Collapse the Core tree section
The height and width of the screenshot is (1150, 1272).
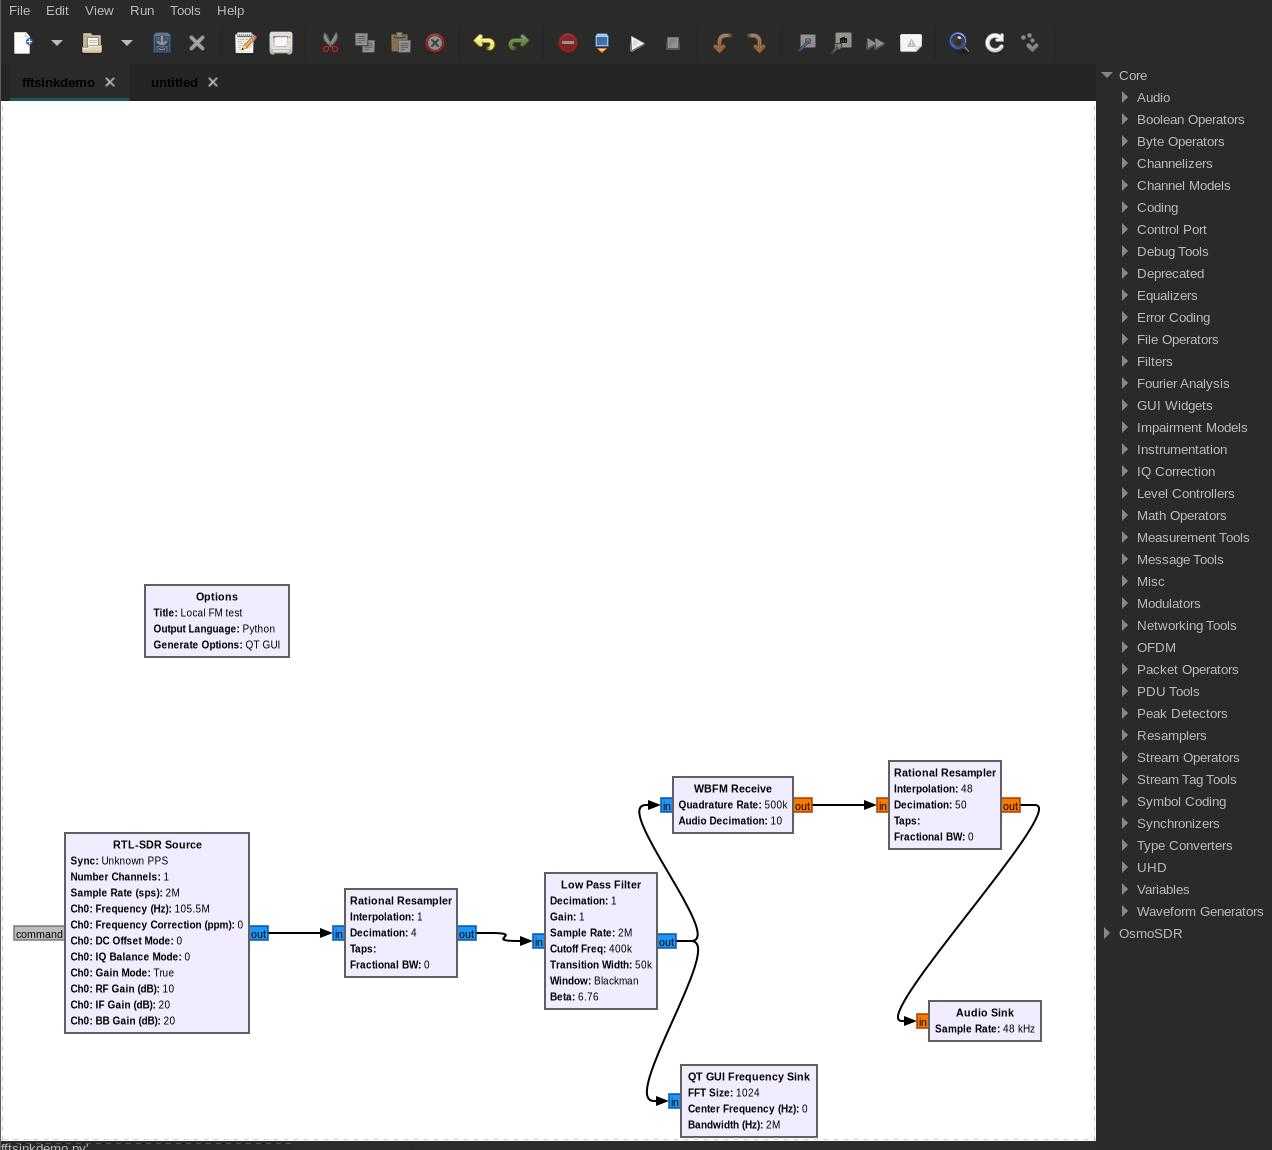coord(1107,75)
